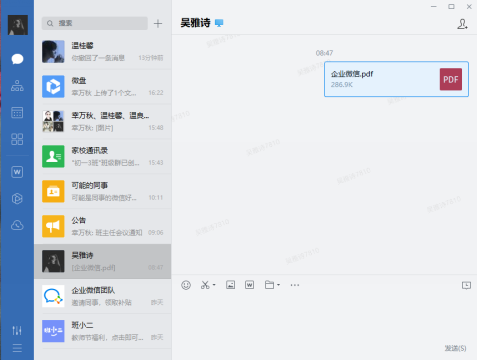Click the search box in chat list

[x=95, y=23]
